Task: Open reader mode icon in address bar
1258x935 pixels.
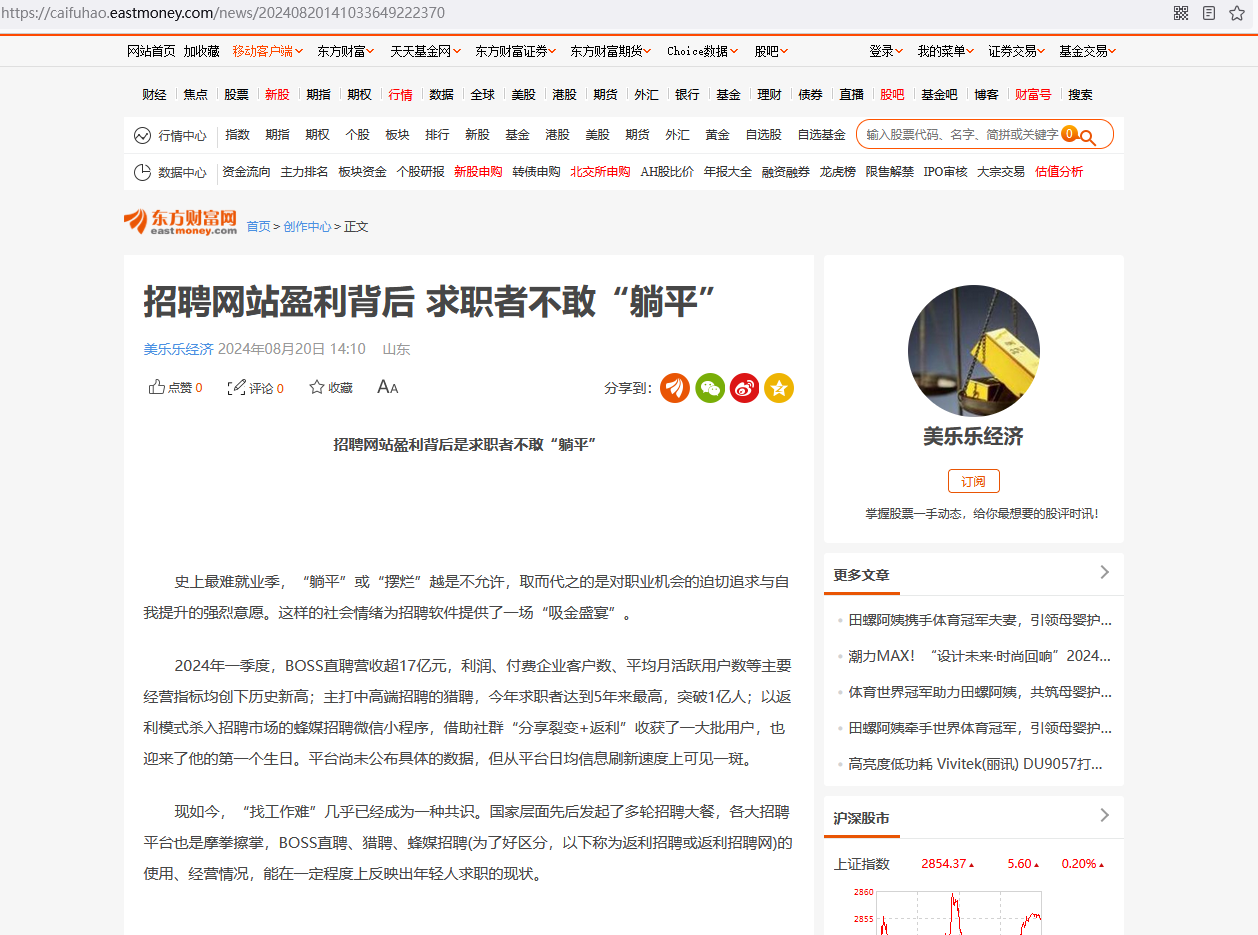Action: [1209, 13]
